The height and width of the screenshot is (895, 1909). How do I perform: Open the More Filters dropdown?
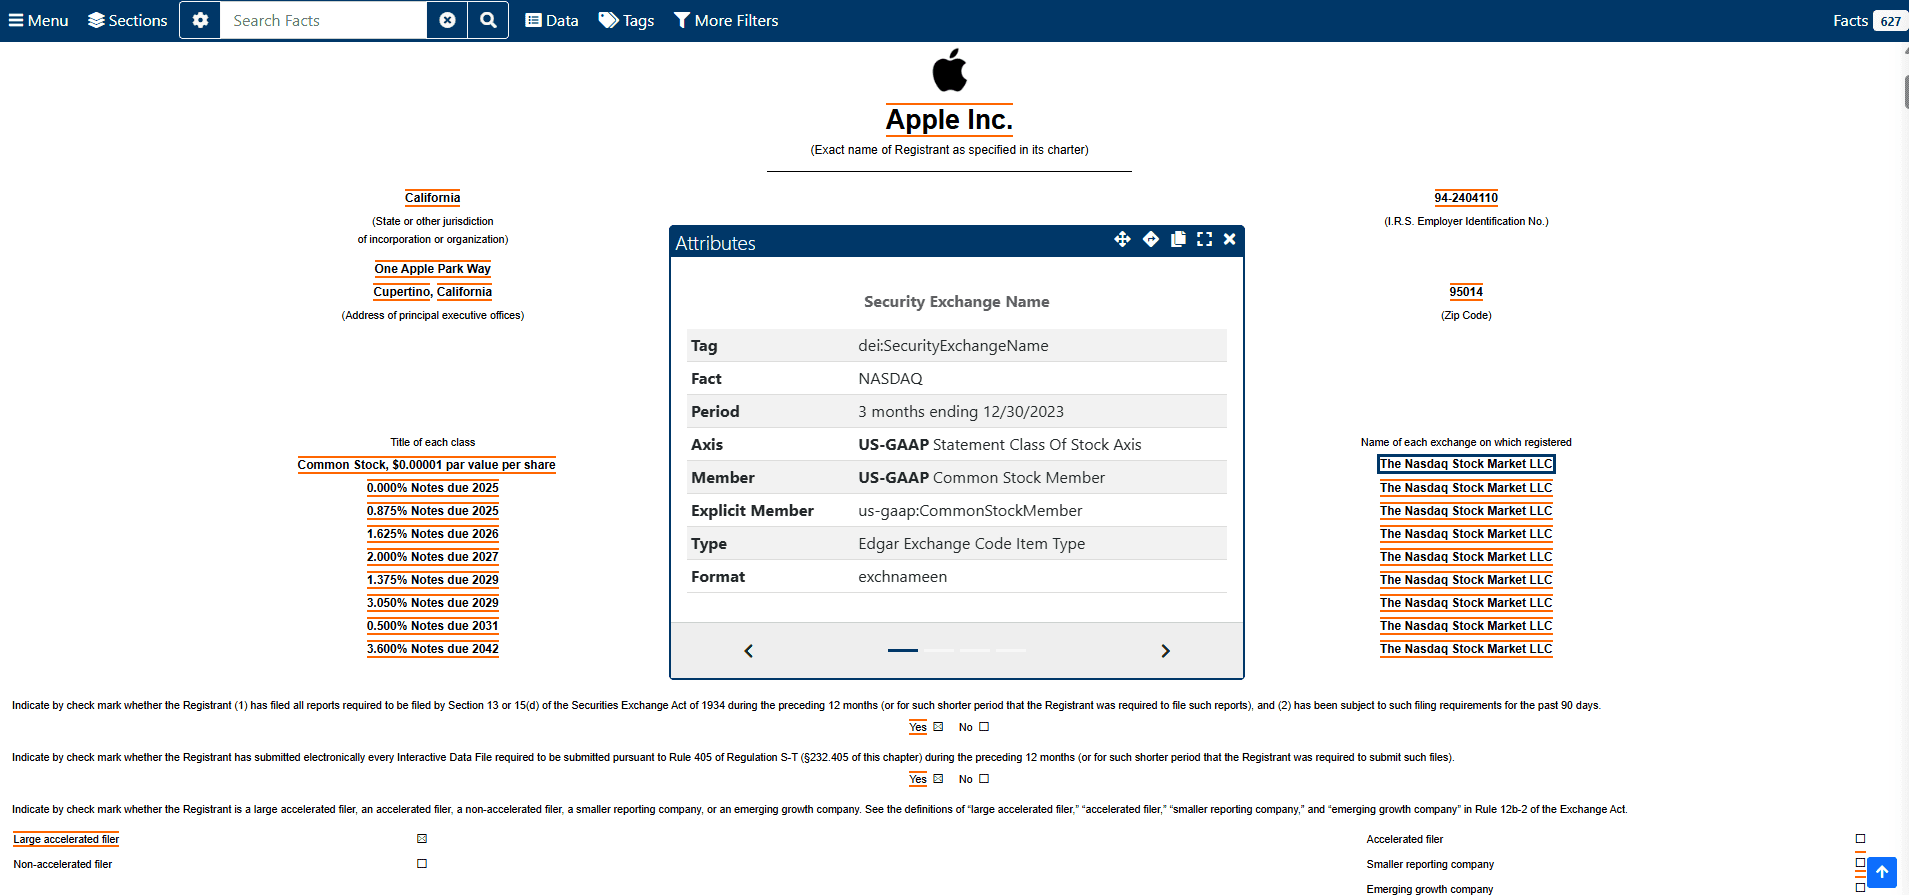[726, 20]
